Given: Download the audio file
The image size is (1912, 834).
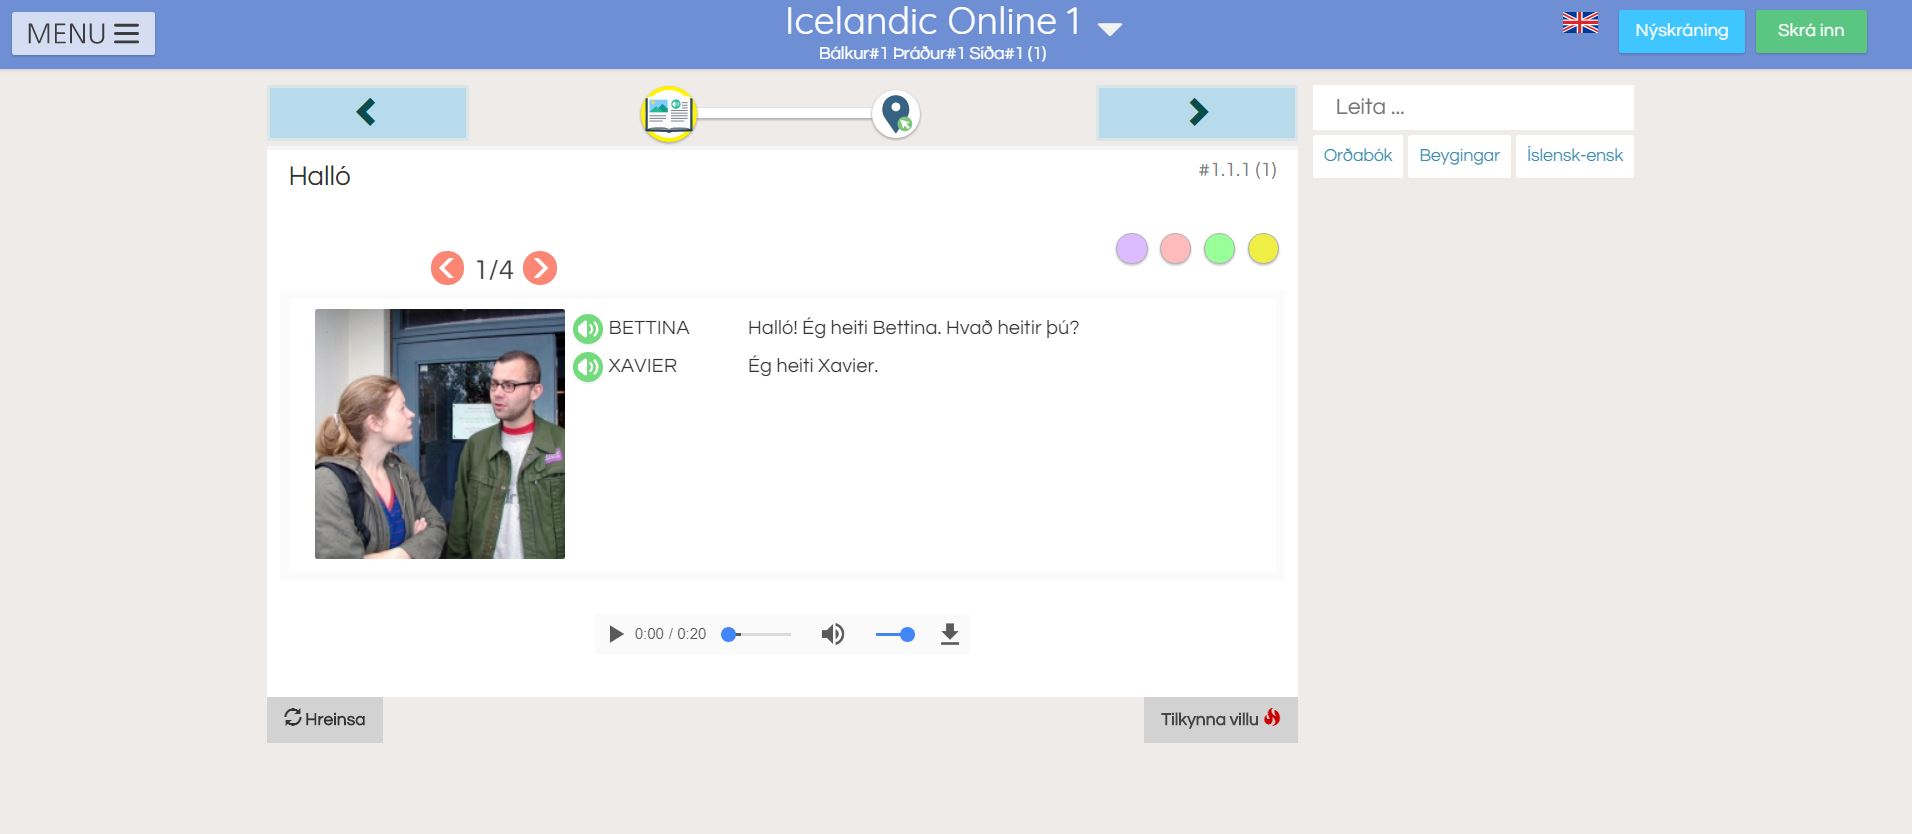Looking at the screenshot, I should click(x=949, y=634).
